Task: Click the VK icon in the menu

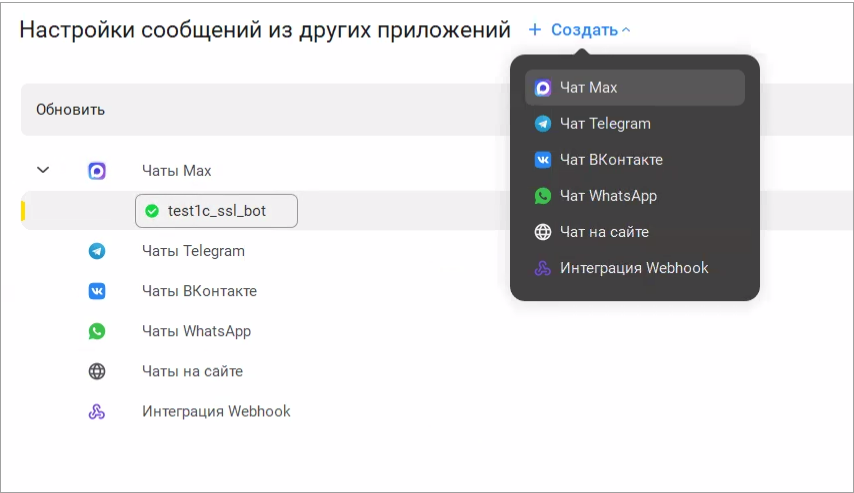Action: (x=542, y=160)
